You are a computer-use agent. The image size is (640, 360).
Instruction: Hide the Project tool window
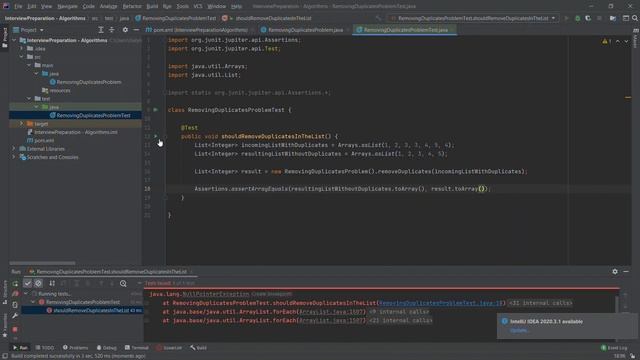click(136, 30)
